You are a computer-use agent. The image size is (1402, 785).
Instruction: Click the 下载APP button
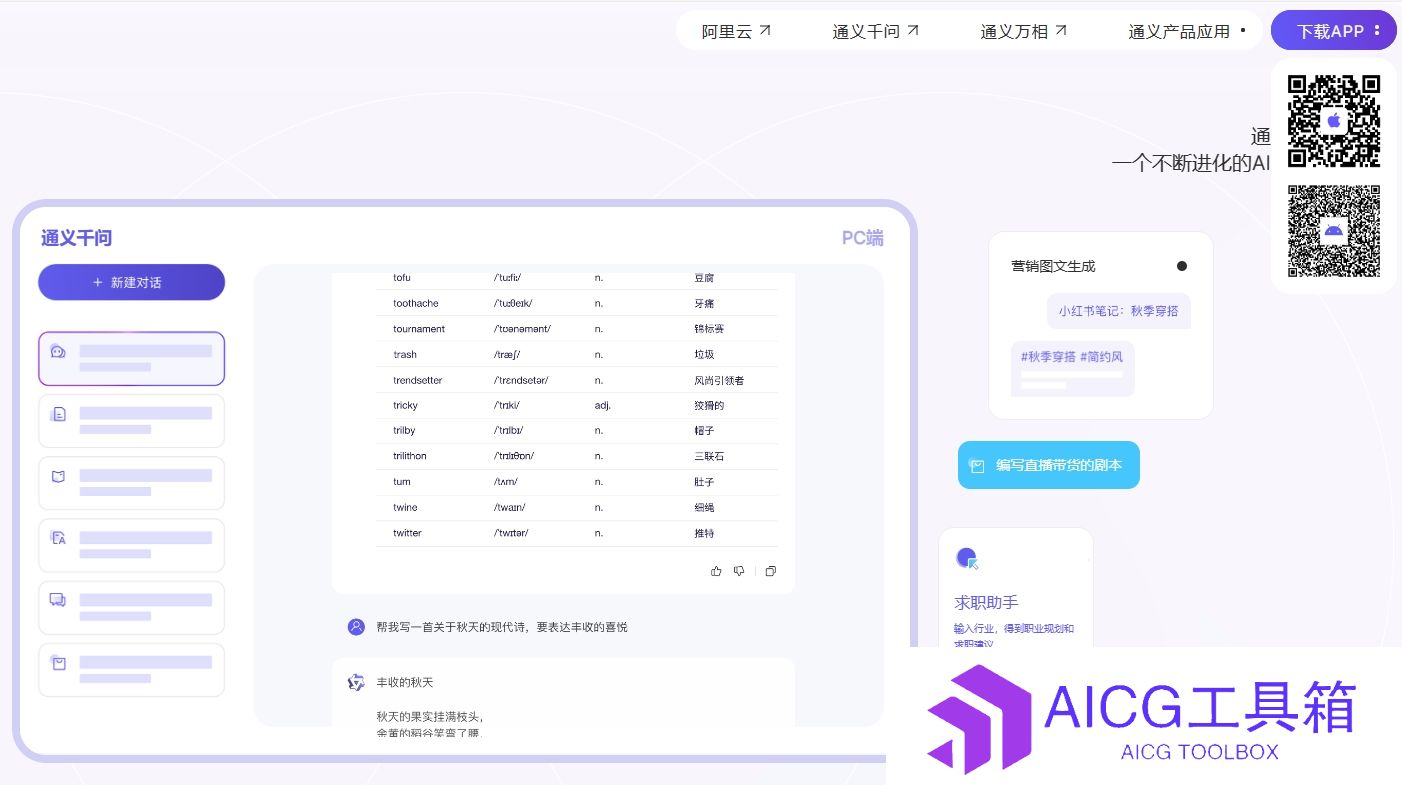click(x=1334, y=30)
